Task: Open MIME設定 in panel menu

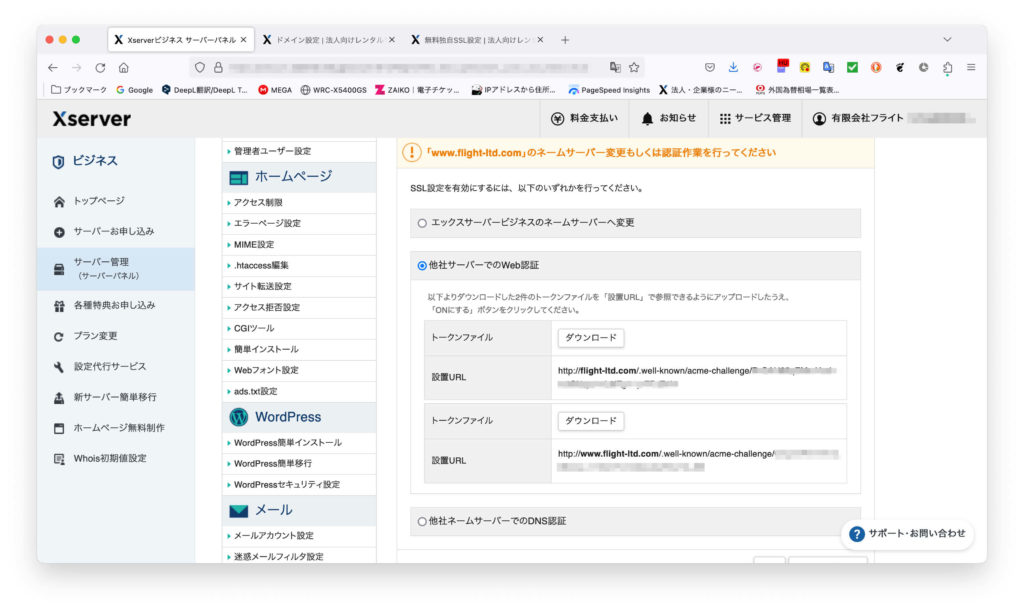Action: 299,244
